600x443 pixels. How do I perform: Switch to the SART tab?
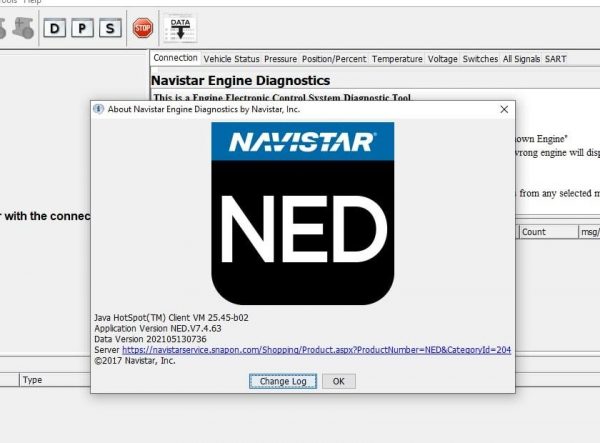tap(555, 59)
